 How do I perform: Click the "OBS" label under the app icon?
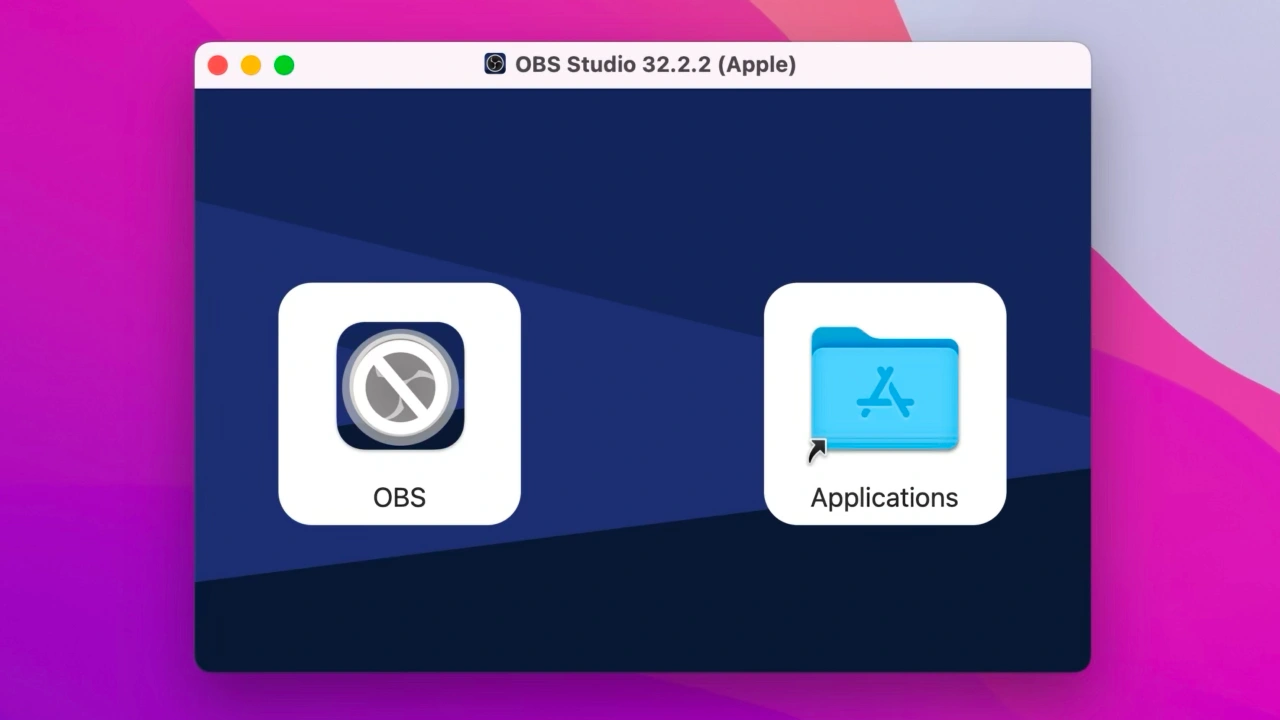pos(399,497)
